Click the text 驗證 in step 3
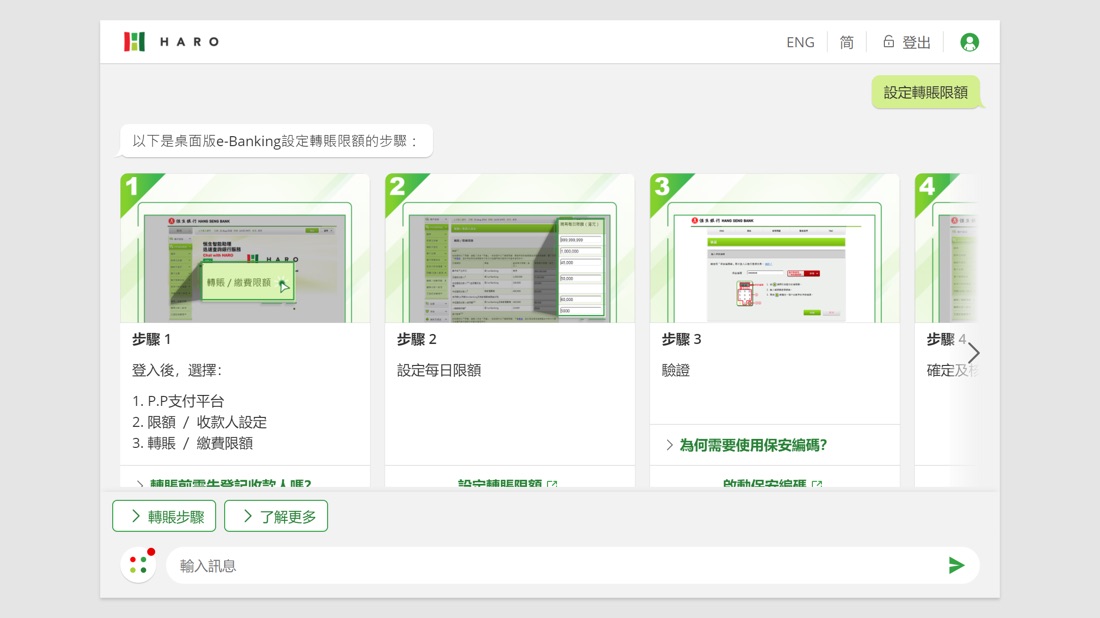This screenshot has height=618, width=1100. (676, 370)
